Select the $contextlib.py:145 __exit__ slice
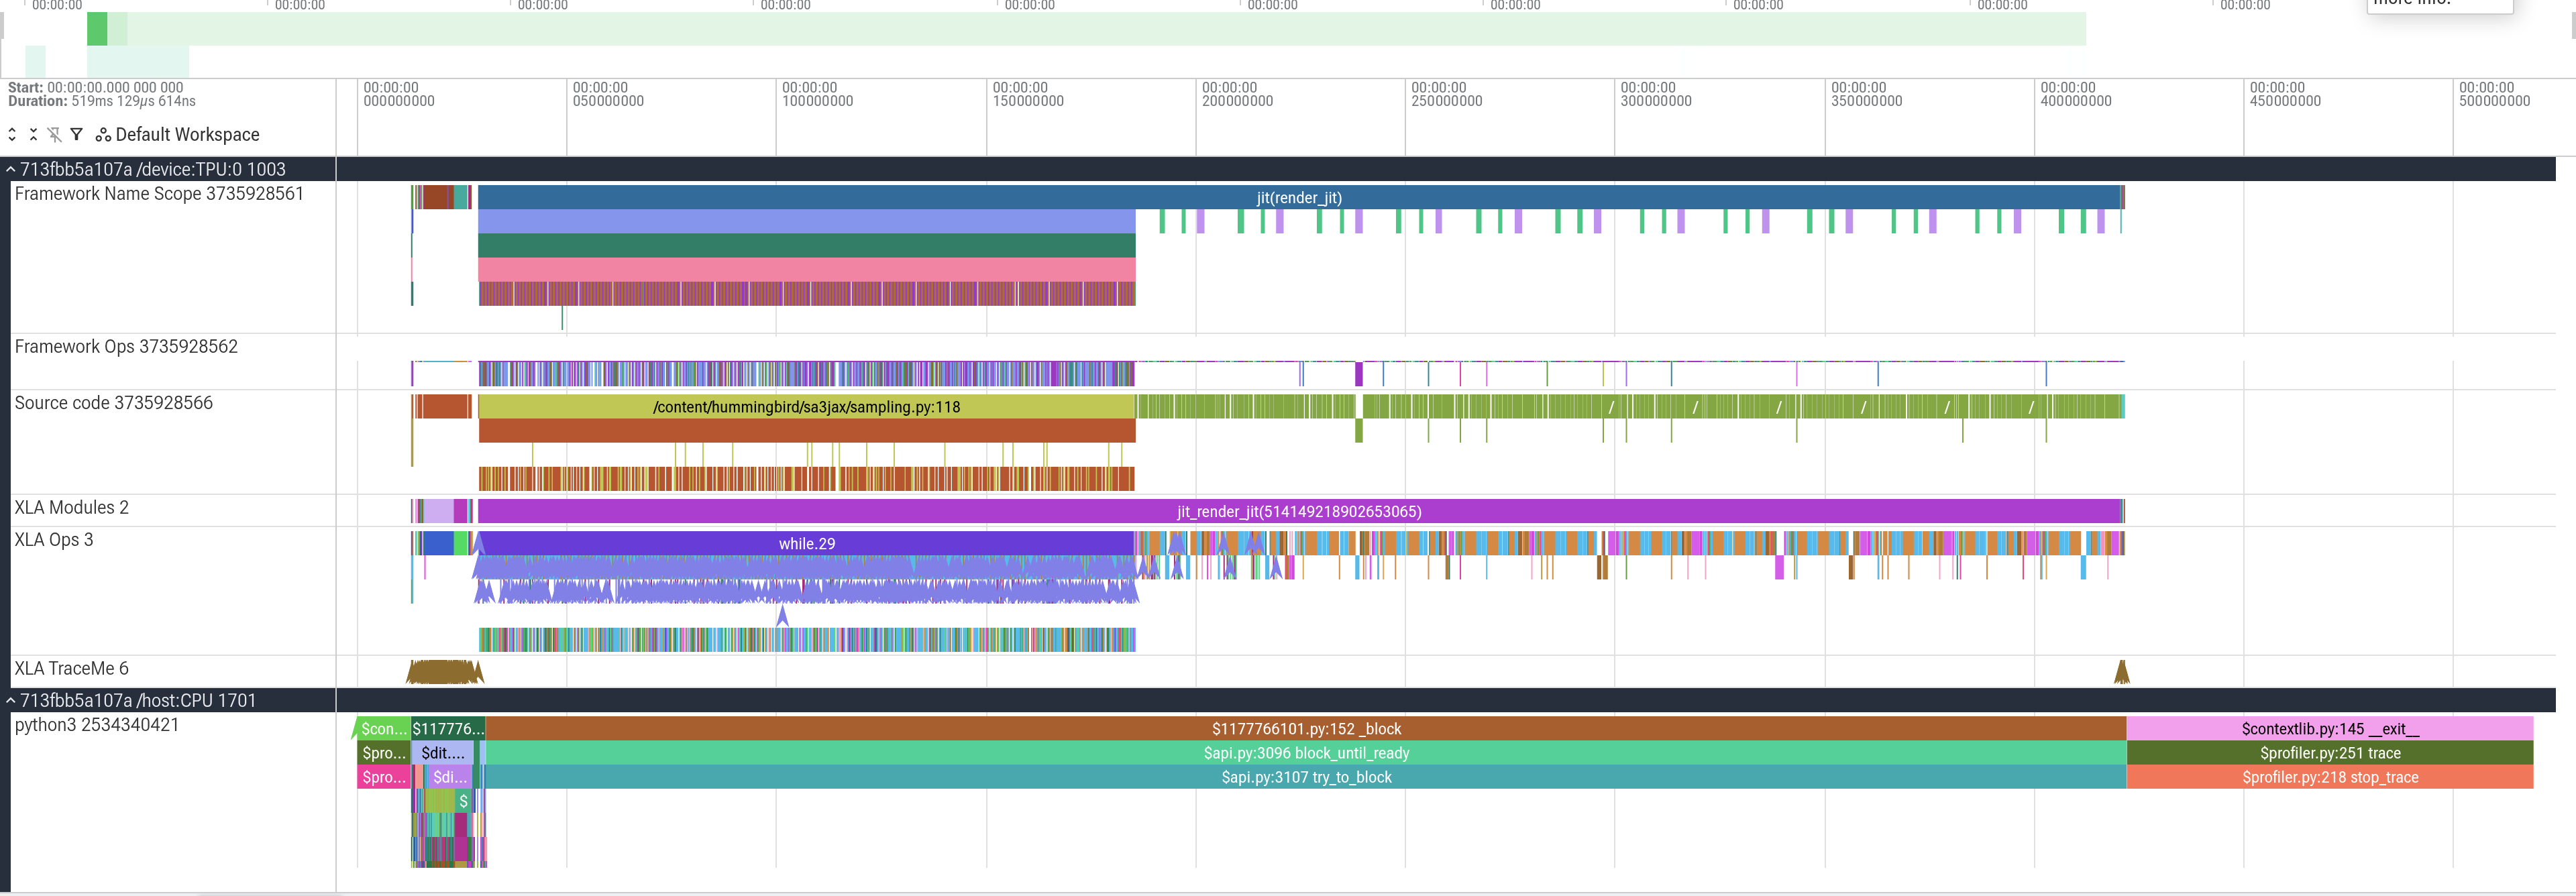Screen dimensions: 2576x896 click(2330, 729)
